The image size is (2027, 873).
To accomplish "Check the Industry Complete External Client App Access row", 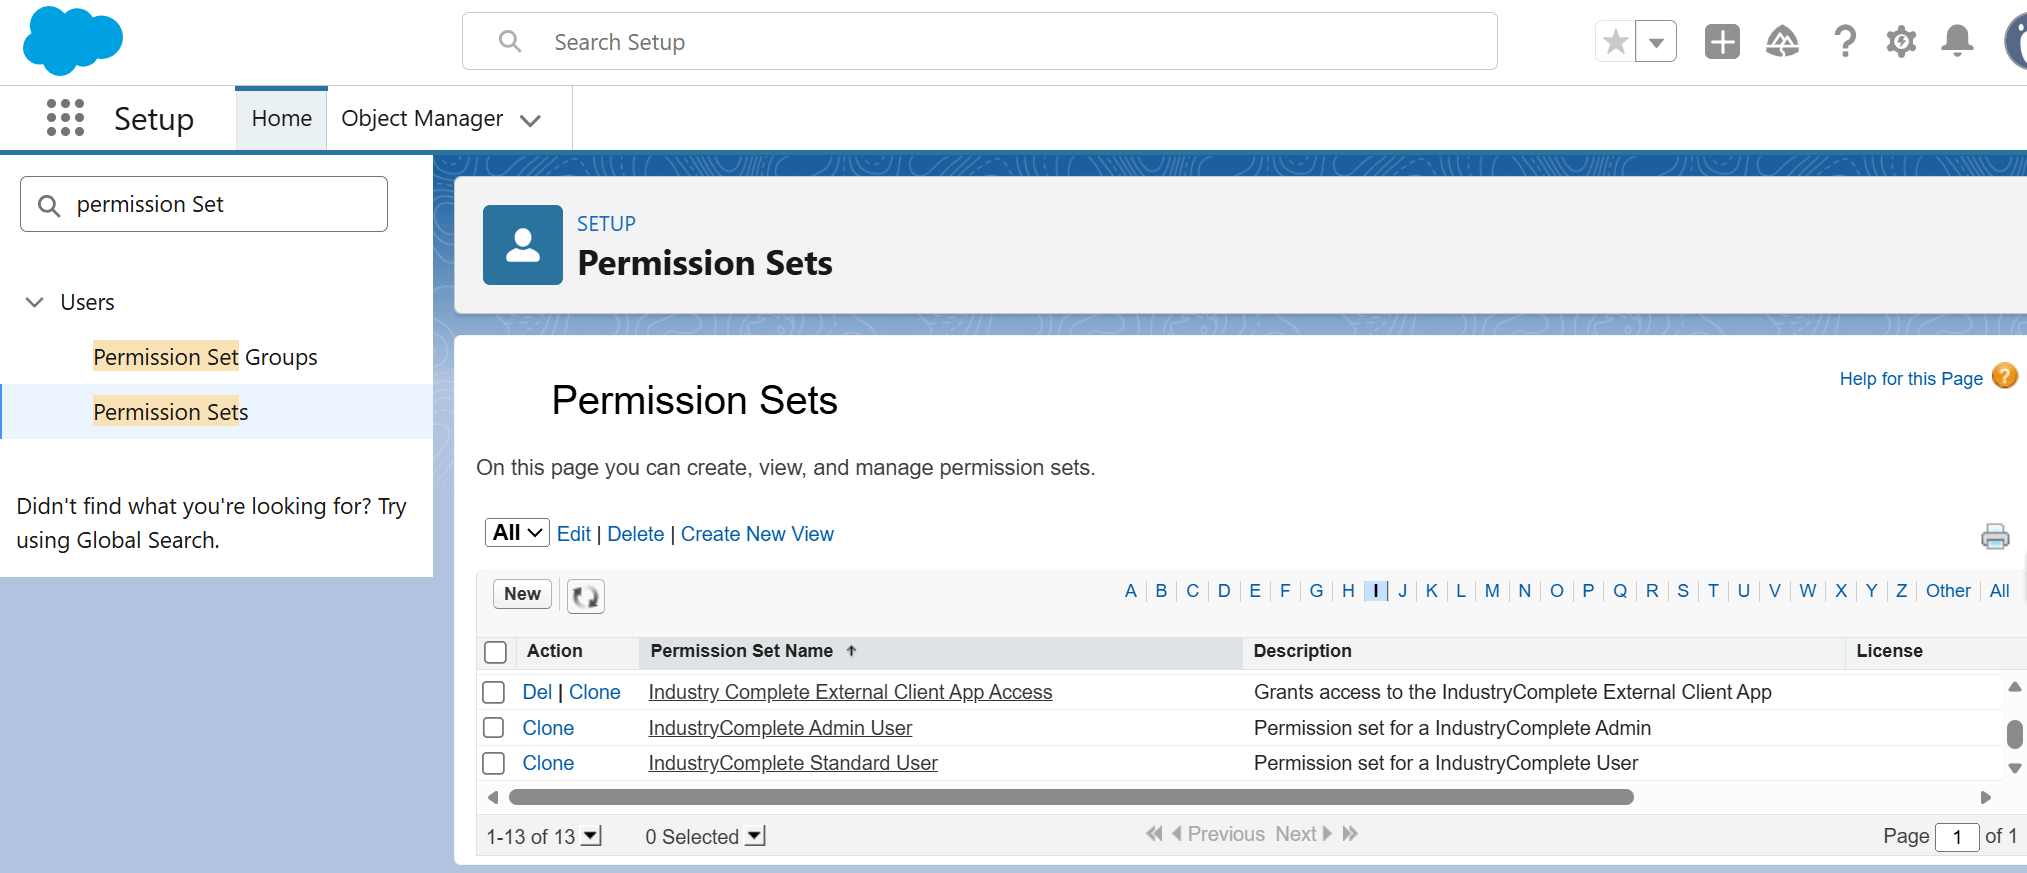I will coord(494,692).
